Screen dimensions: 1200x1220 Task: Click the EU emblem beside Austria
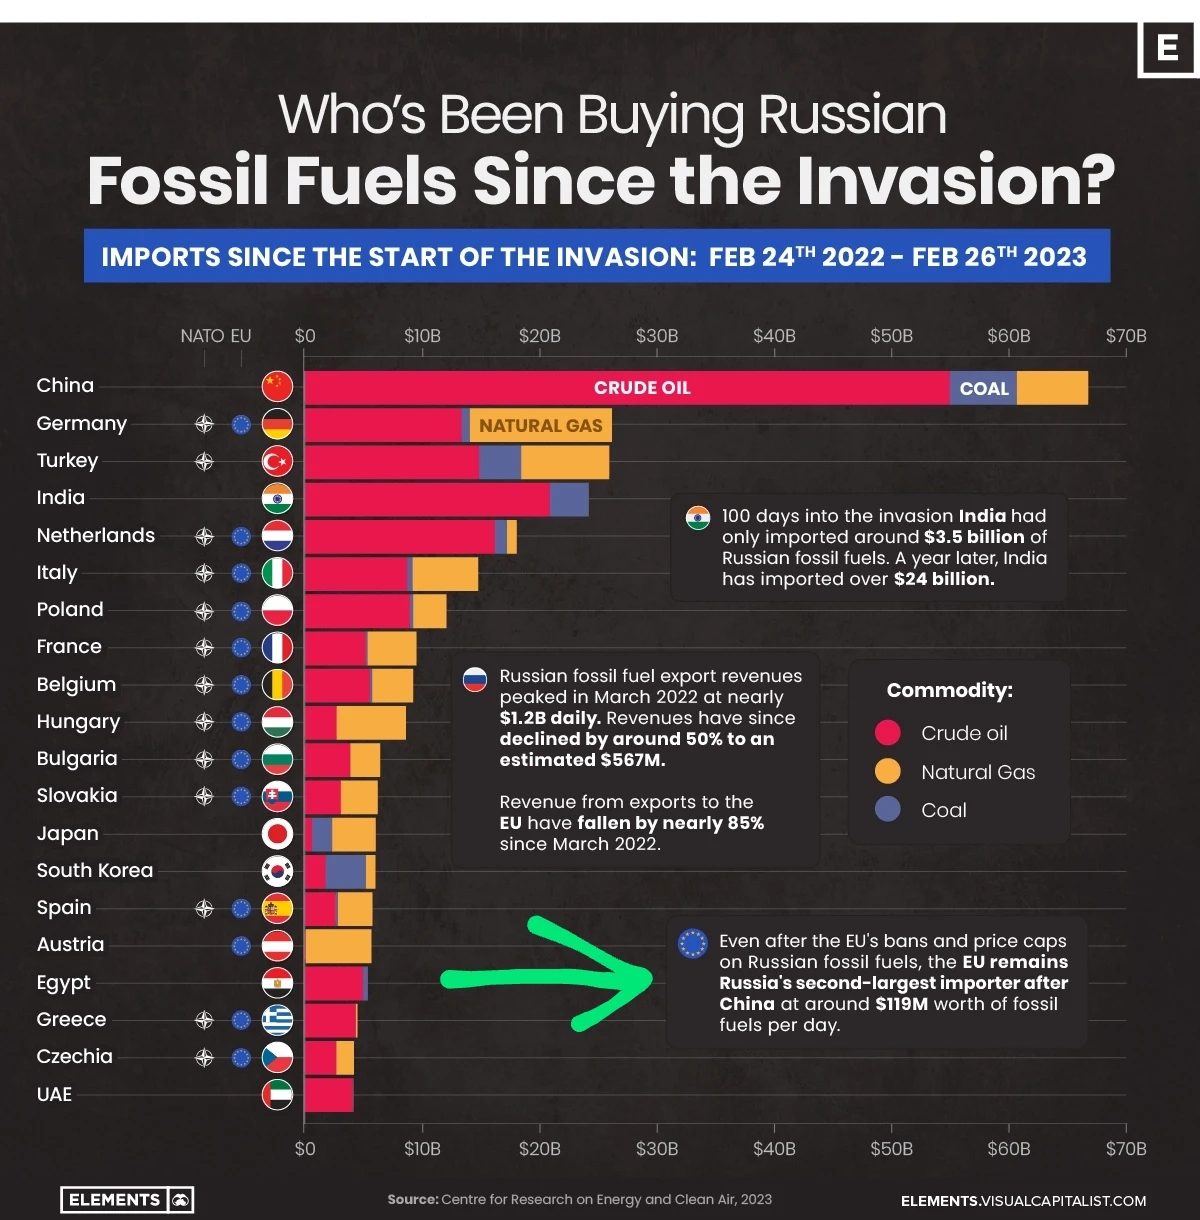click(241, 945)
